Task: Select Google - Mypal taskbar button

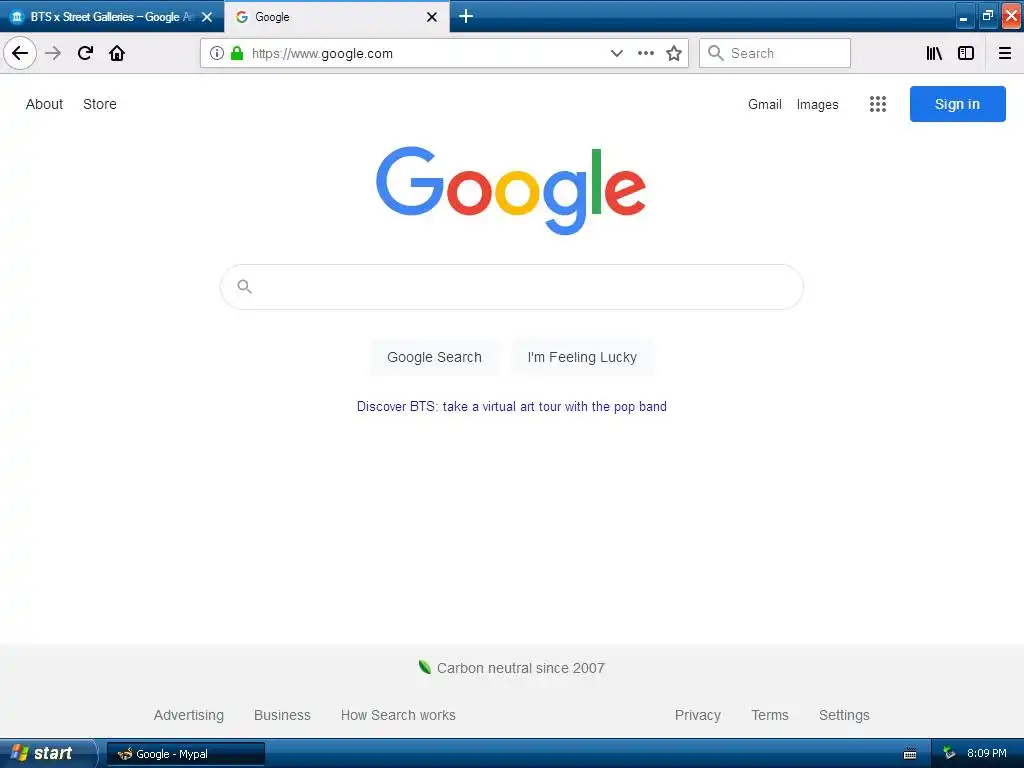Action: pyautogui.click(x=186, y=754)
